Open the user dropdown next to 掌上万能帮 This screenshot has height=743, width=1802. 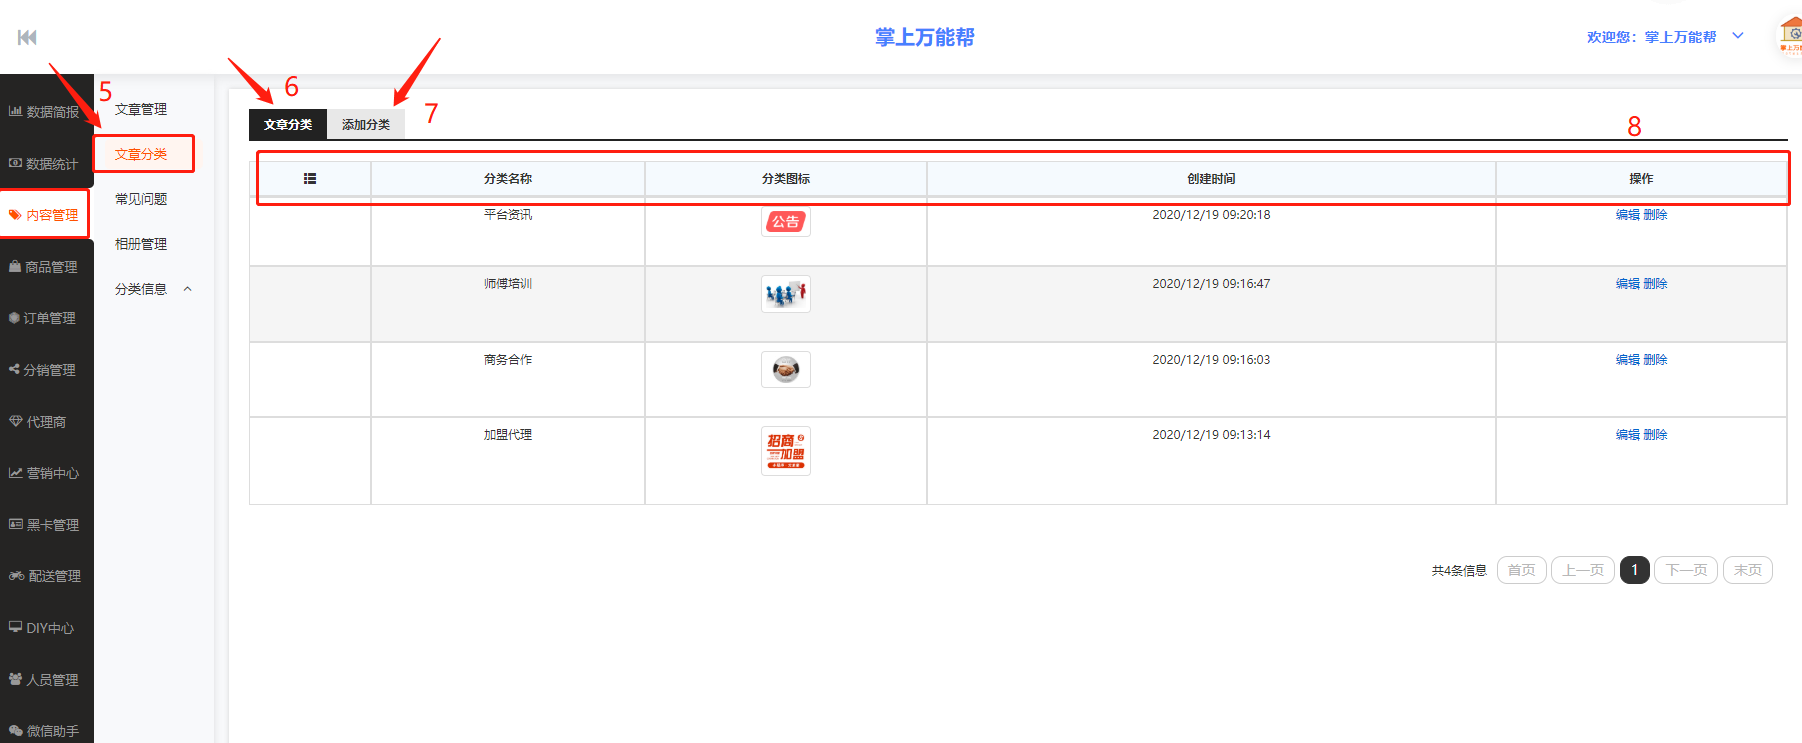coord(1738,36)
